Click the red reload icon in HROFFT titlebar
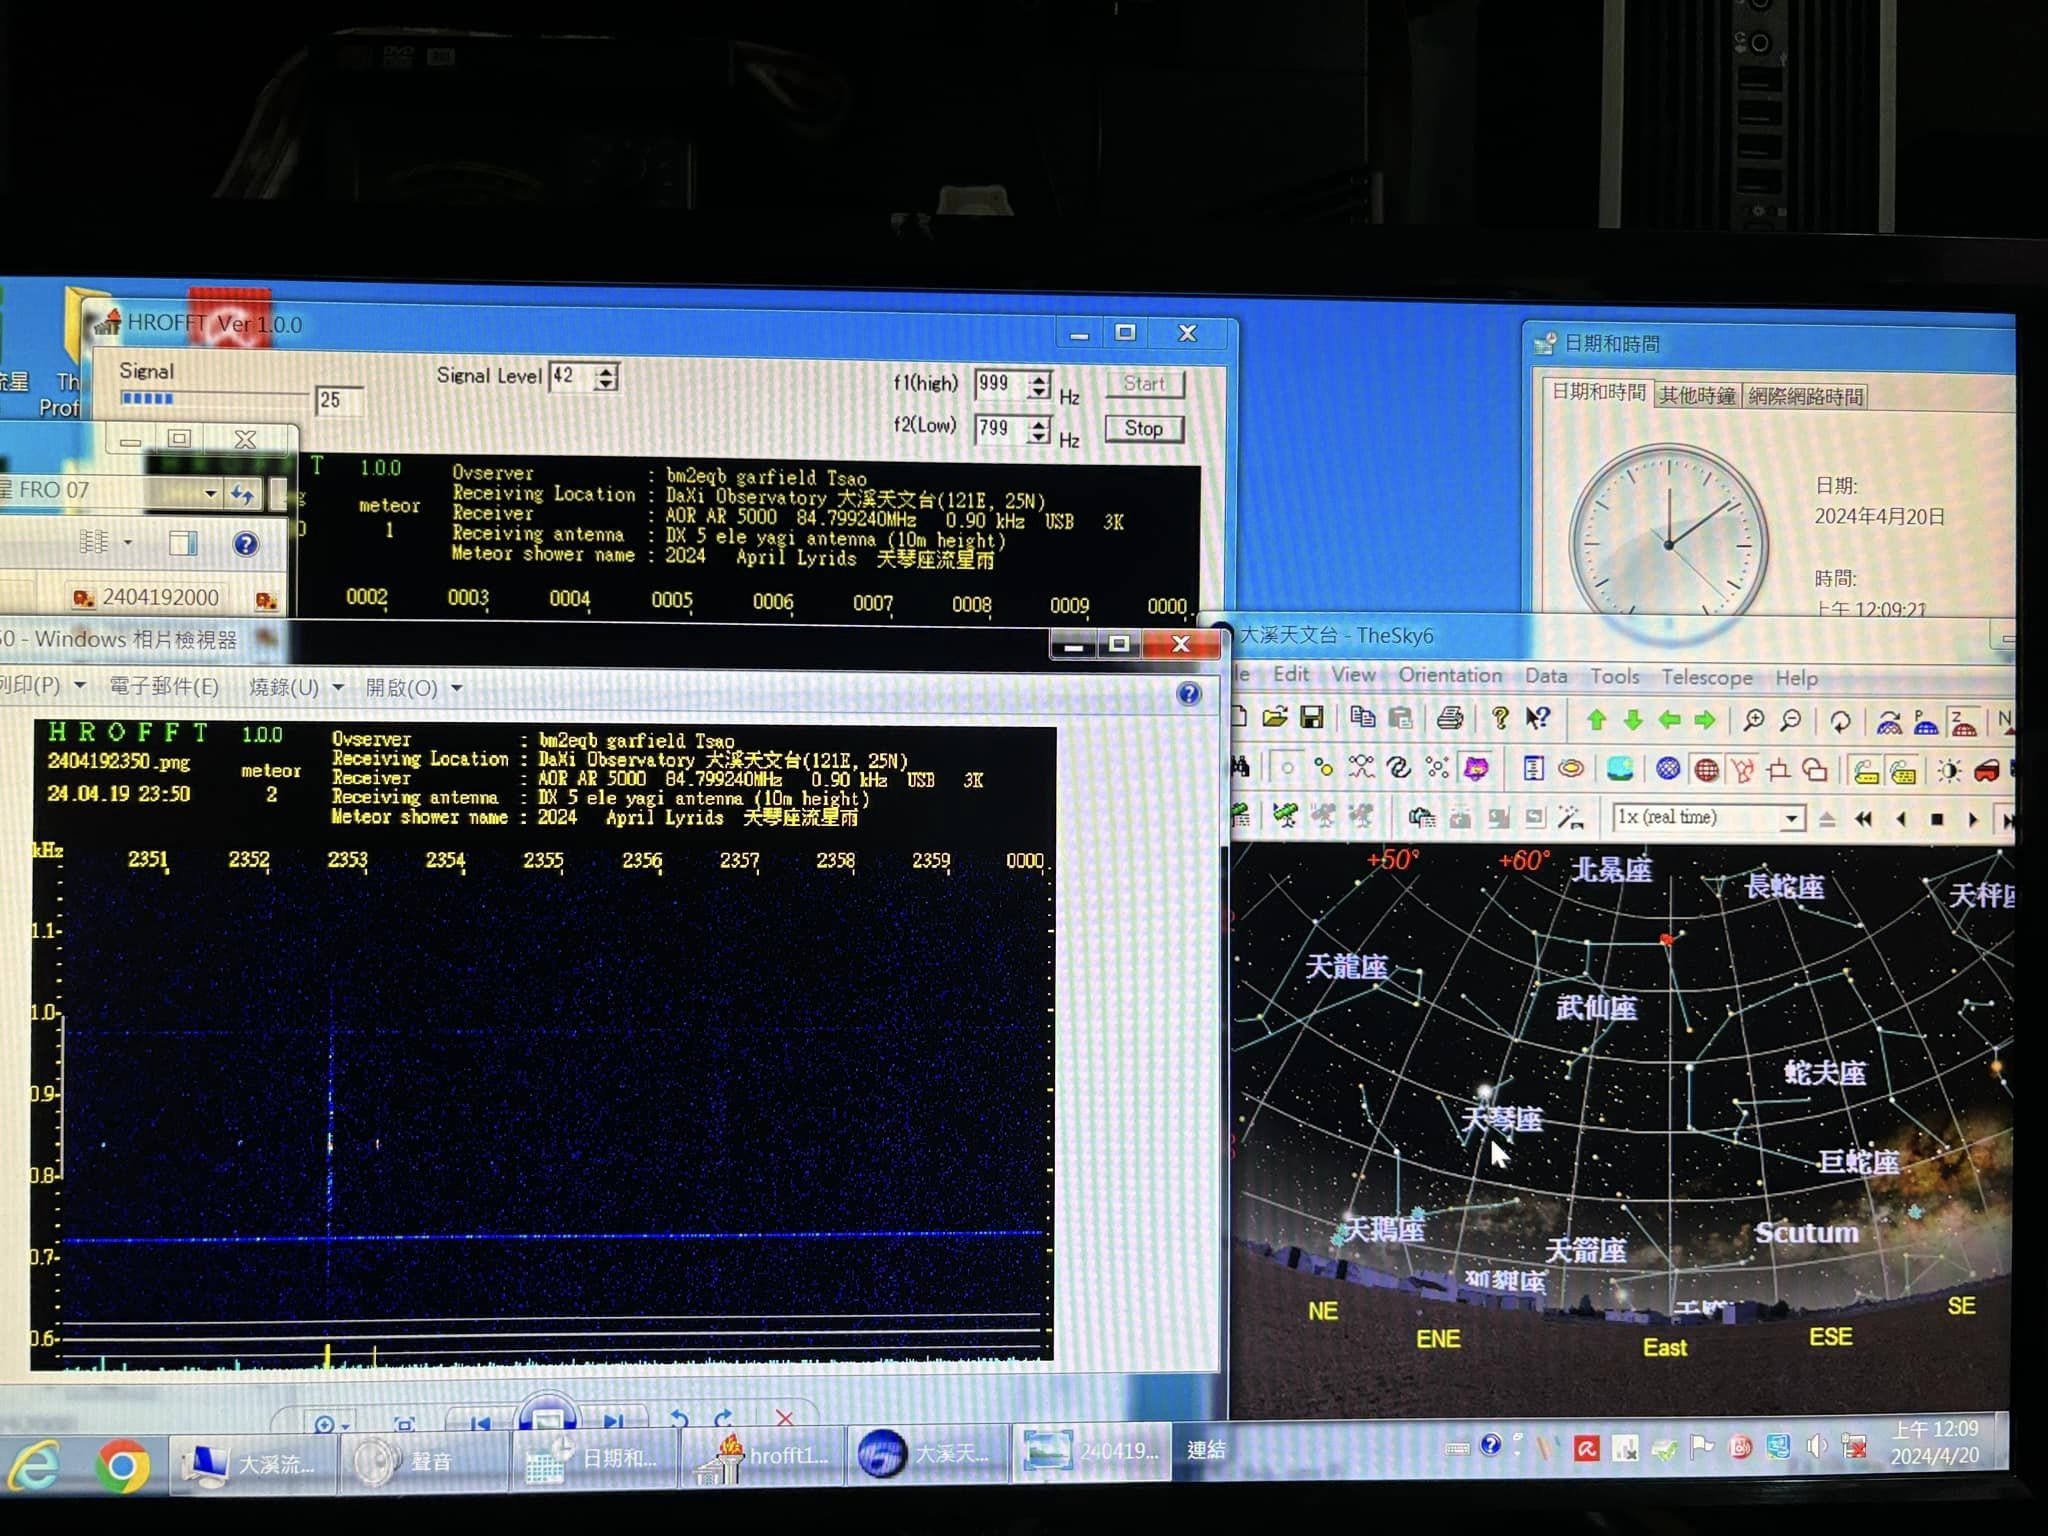This screenshot has width=2048, height=1536. coord(229,318)
